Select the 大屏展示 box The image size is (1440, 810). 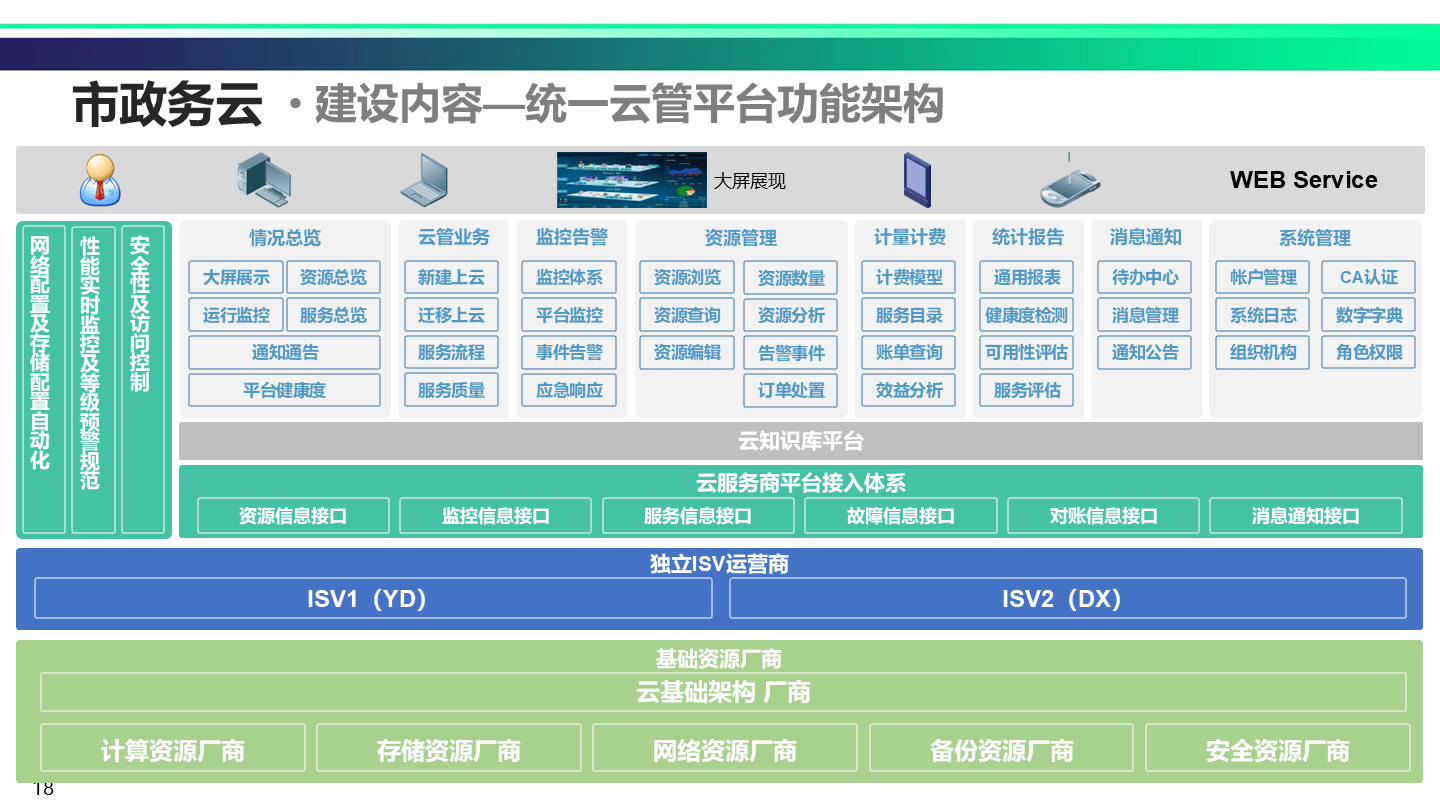tap(236, 277)
